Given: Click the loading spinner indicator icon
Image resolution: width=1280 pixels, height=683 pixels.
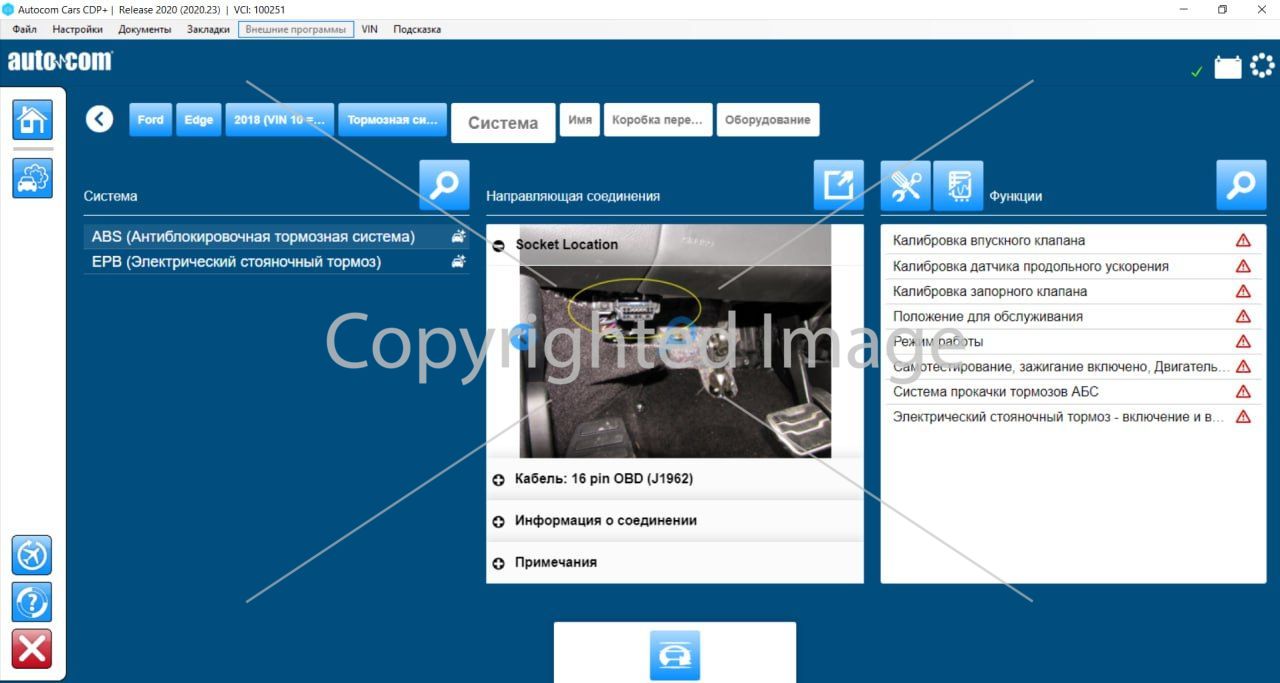Looking at the screenshot, I should pos(1262,66).
